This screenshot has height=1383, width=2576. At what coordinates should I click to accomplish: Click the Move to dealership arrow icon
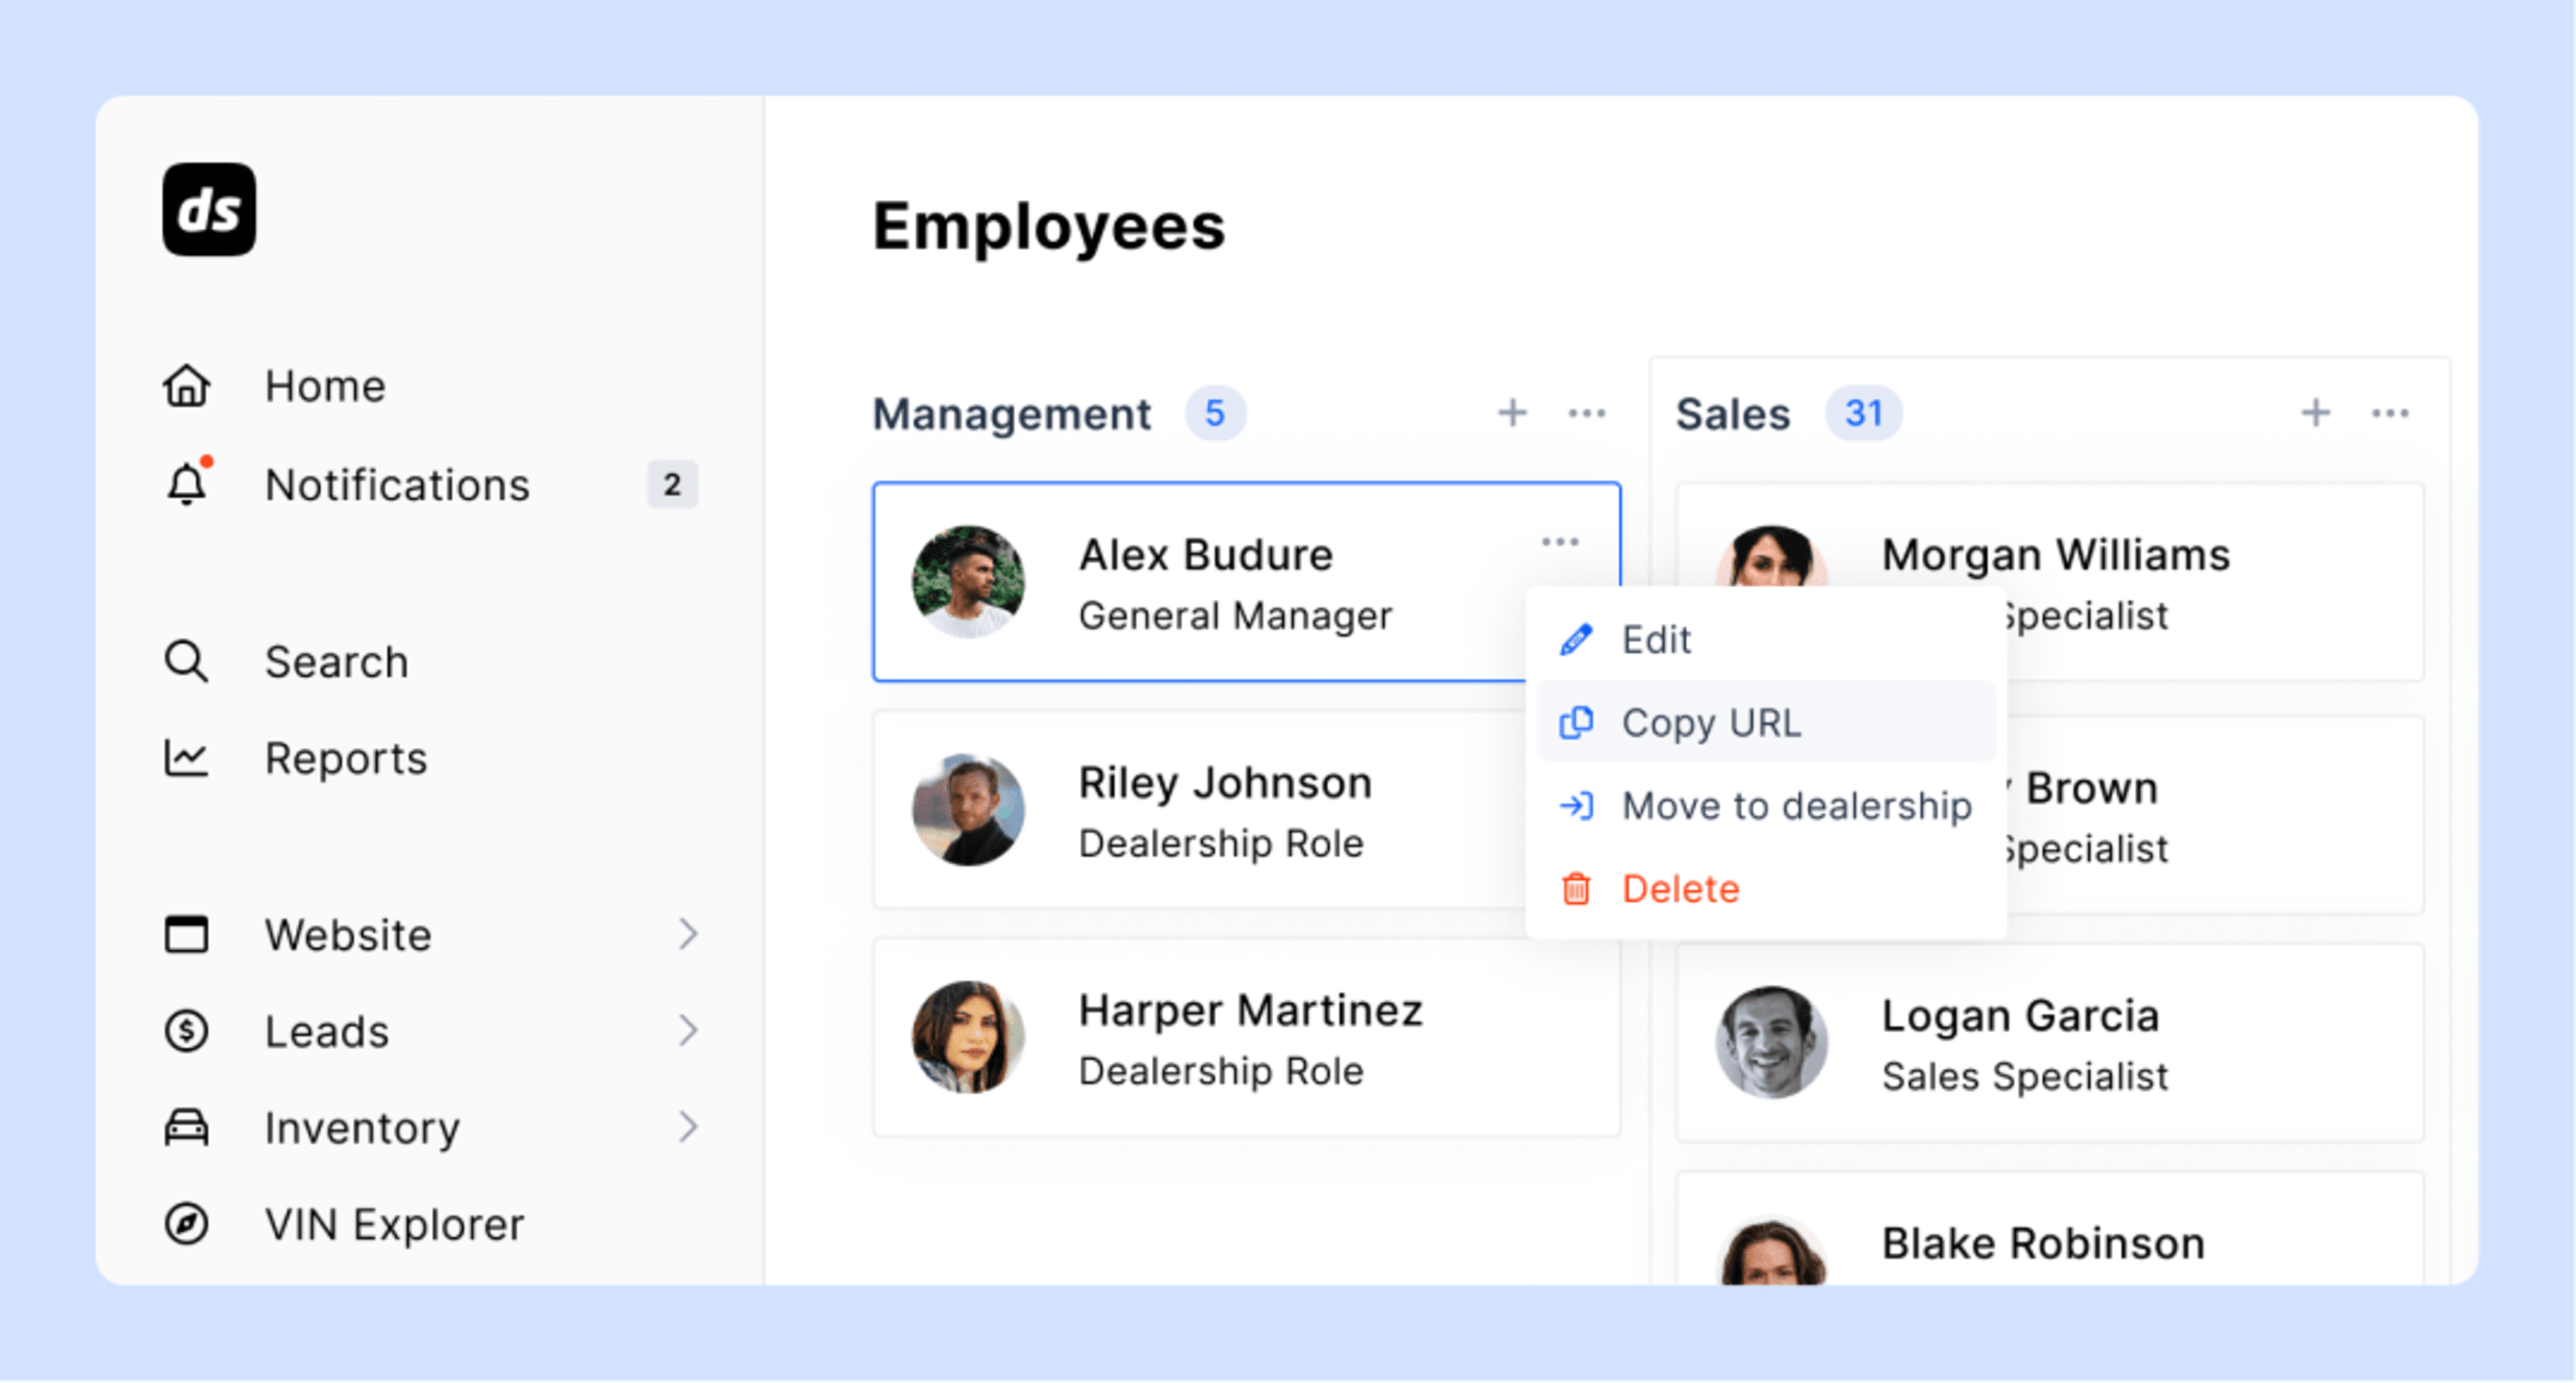pyautogui.click(x=1576, y=805)
